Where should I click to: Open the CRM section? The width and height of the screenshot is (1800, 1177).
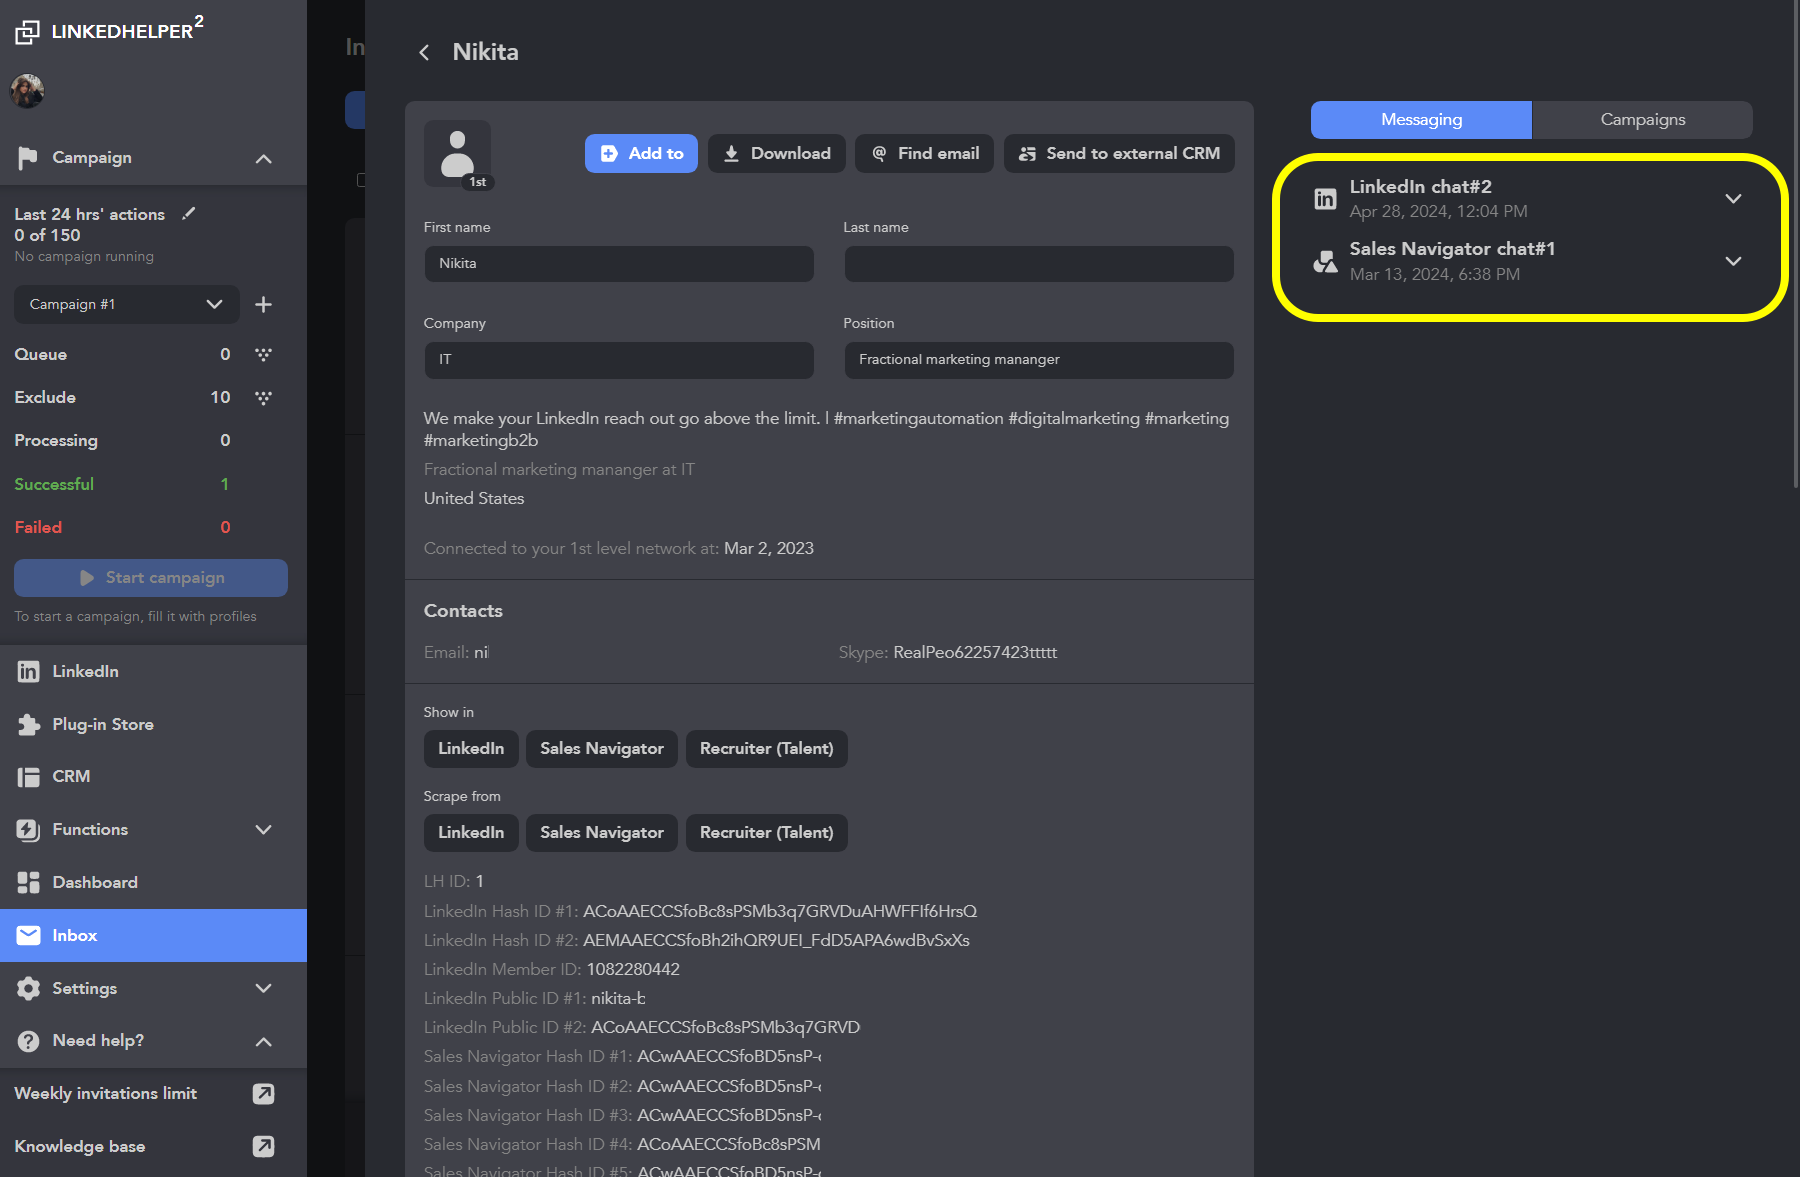tap(69, 776)
